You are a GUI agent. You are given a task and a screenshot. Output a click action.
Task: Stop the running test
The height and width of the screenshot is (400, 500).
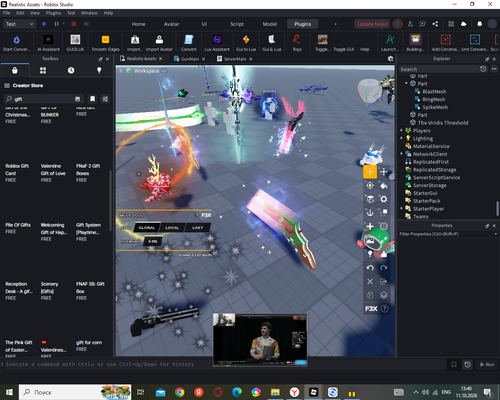click(74, 24)
